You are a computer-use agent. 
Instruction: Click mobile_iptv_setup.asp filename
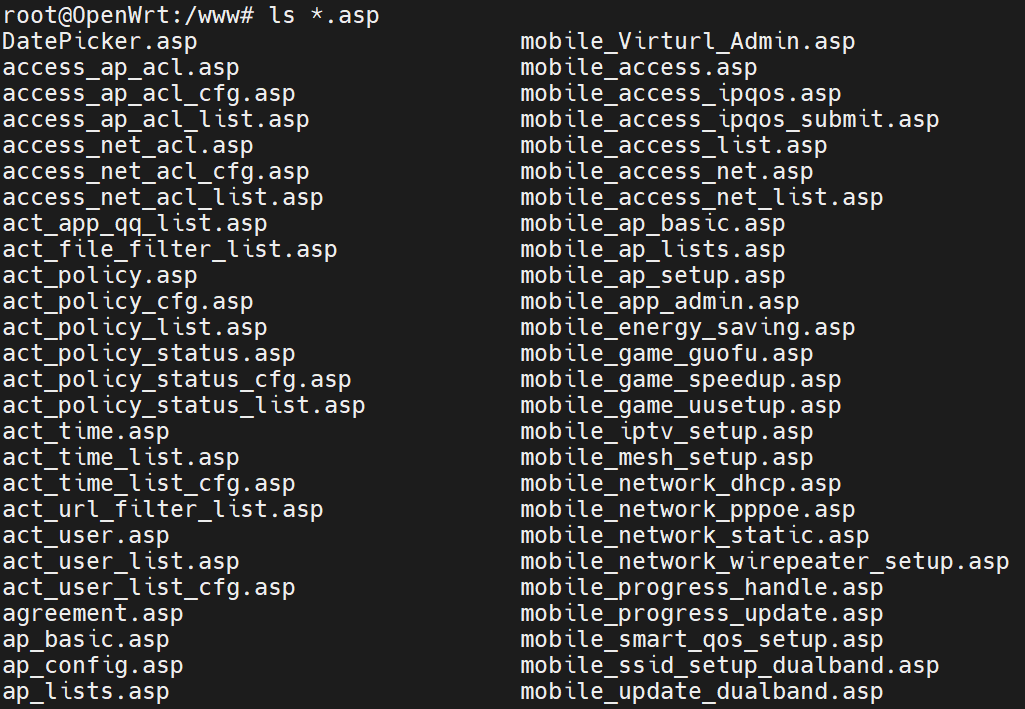point(667,432)
